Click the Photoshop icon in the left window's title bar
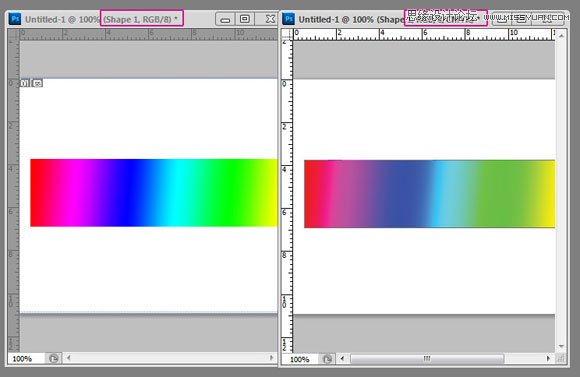The image size is (580, 377). [15, 18]
